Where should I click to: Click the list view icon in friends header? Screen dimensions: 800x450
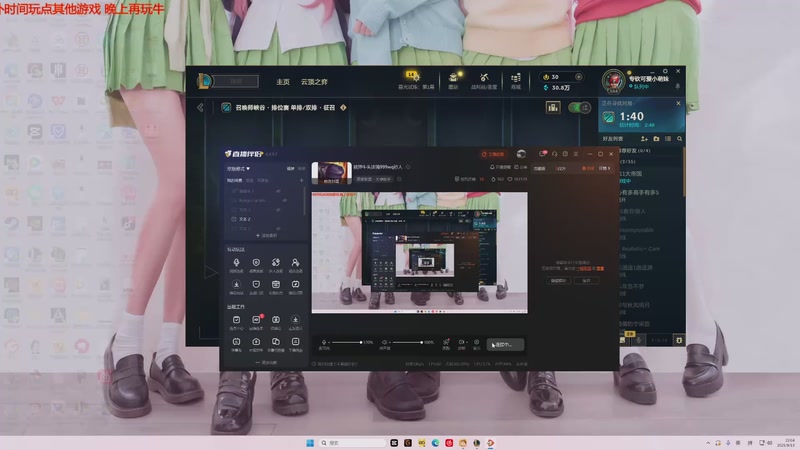click(668, 139)
